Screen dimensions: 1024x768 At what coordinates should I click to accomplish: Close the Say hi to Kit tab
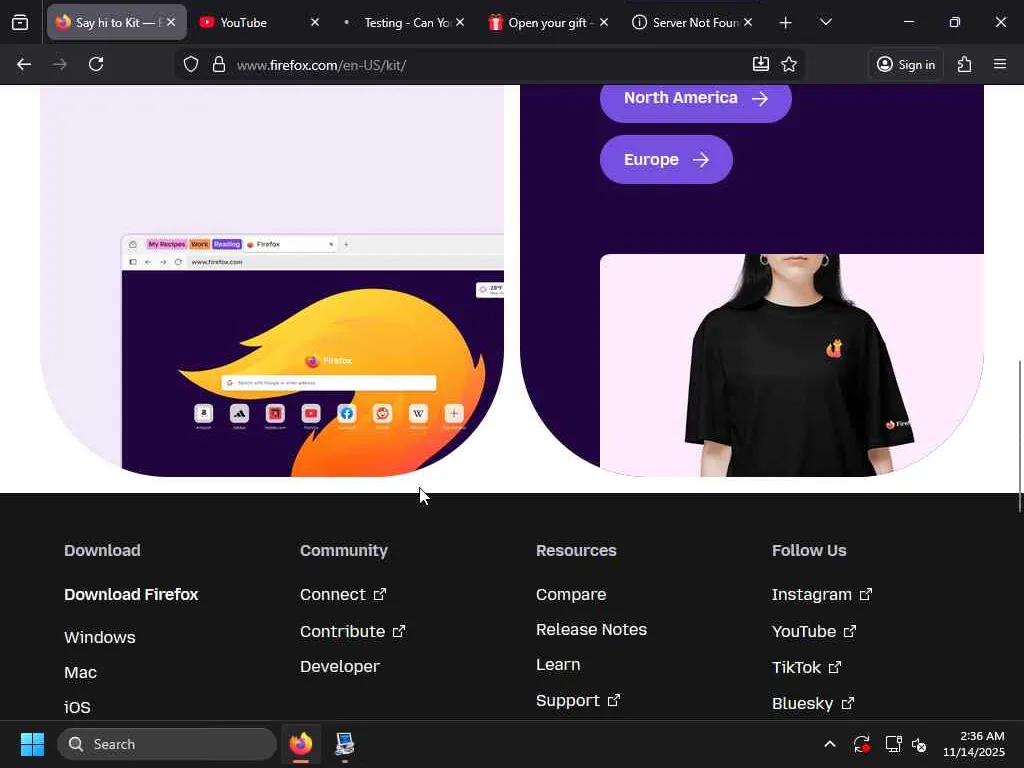point(170,22)
